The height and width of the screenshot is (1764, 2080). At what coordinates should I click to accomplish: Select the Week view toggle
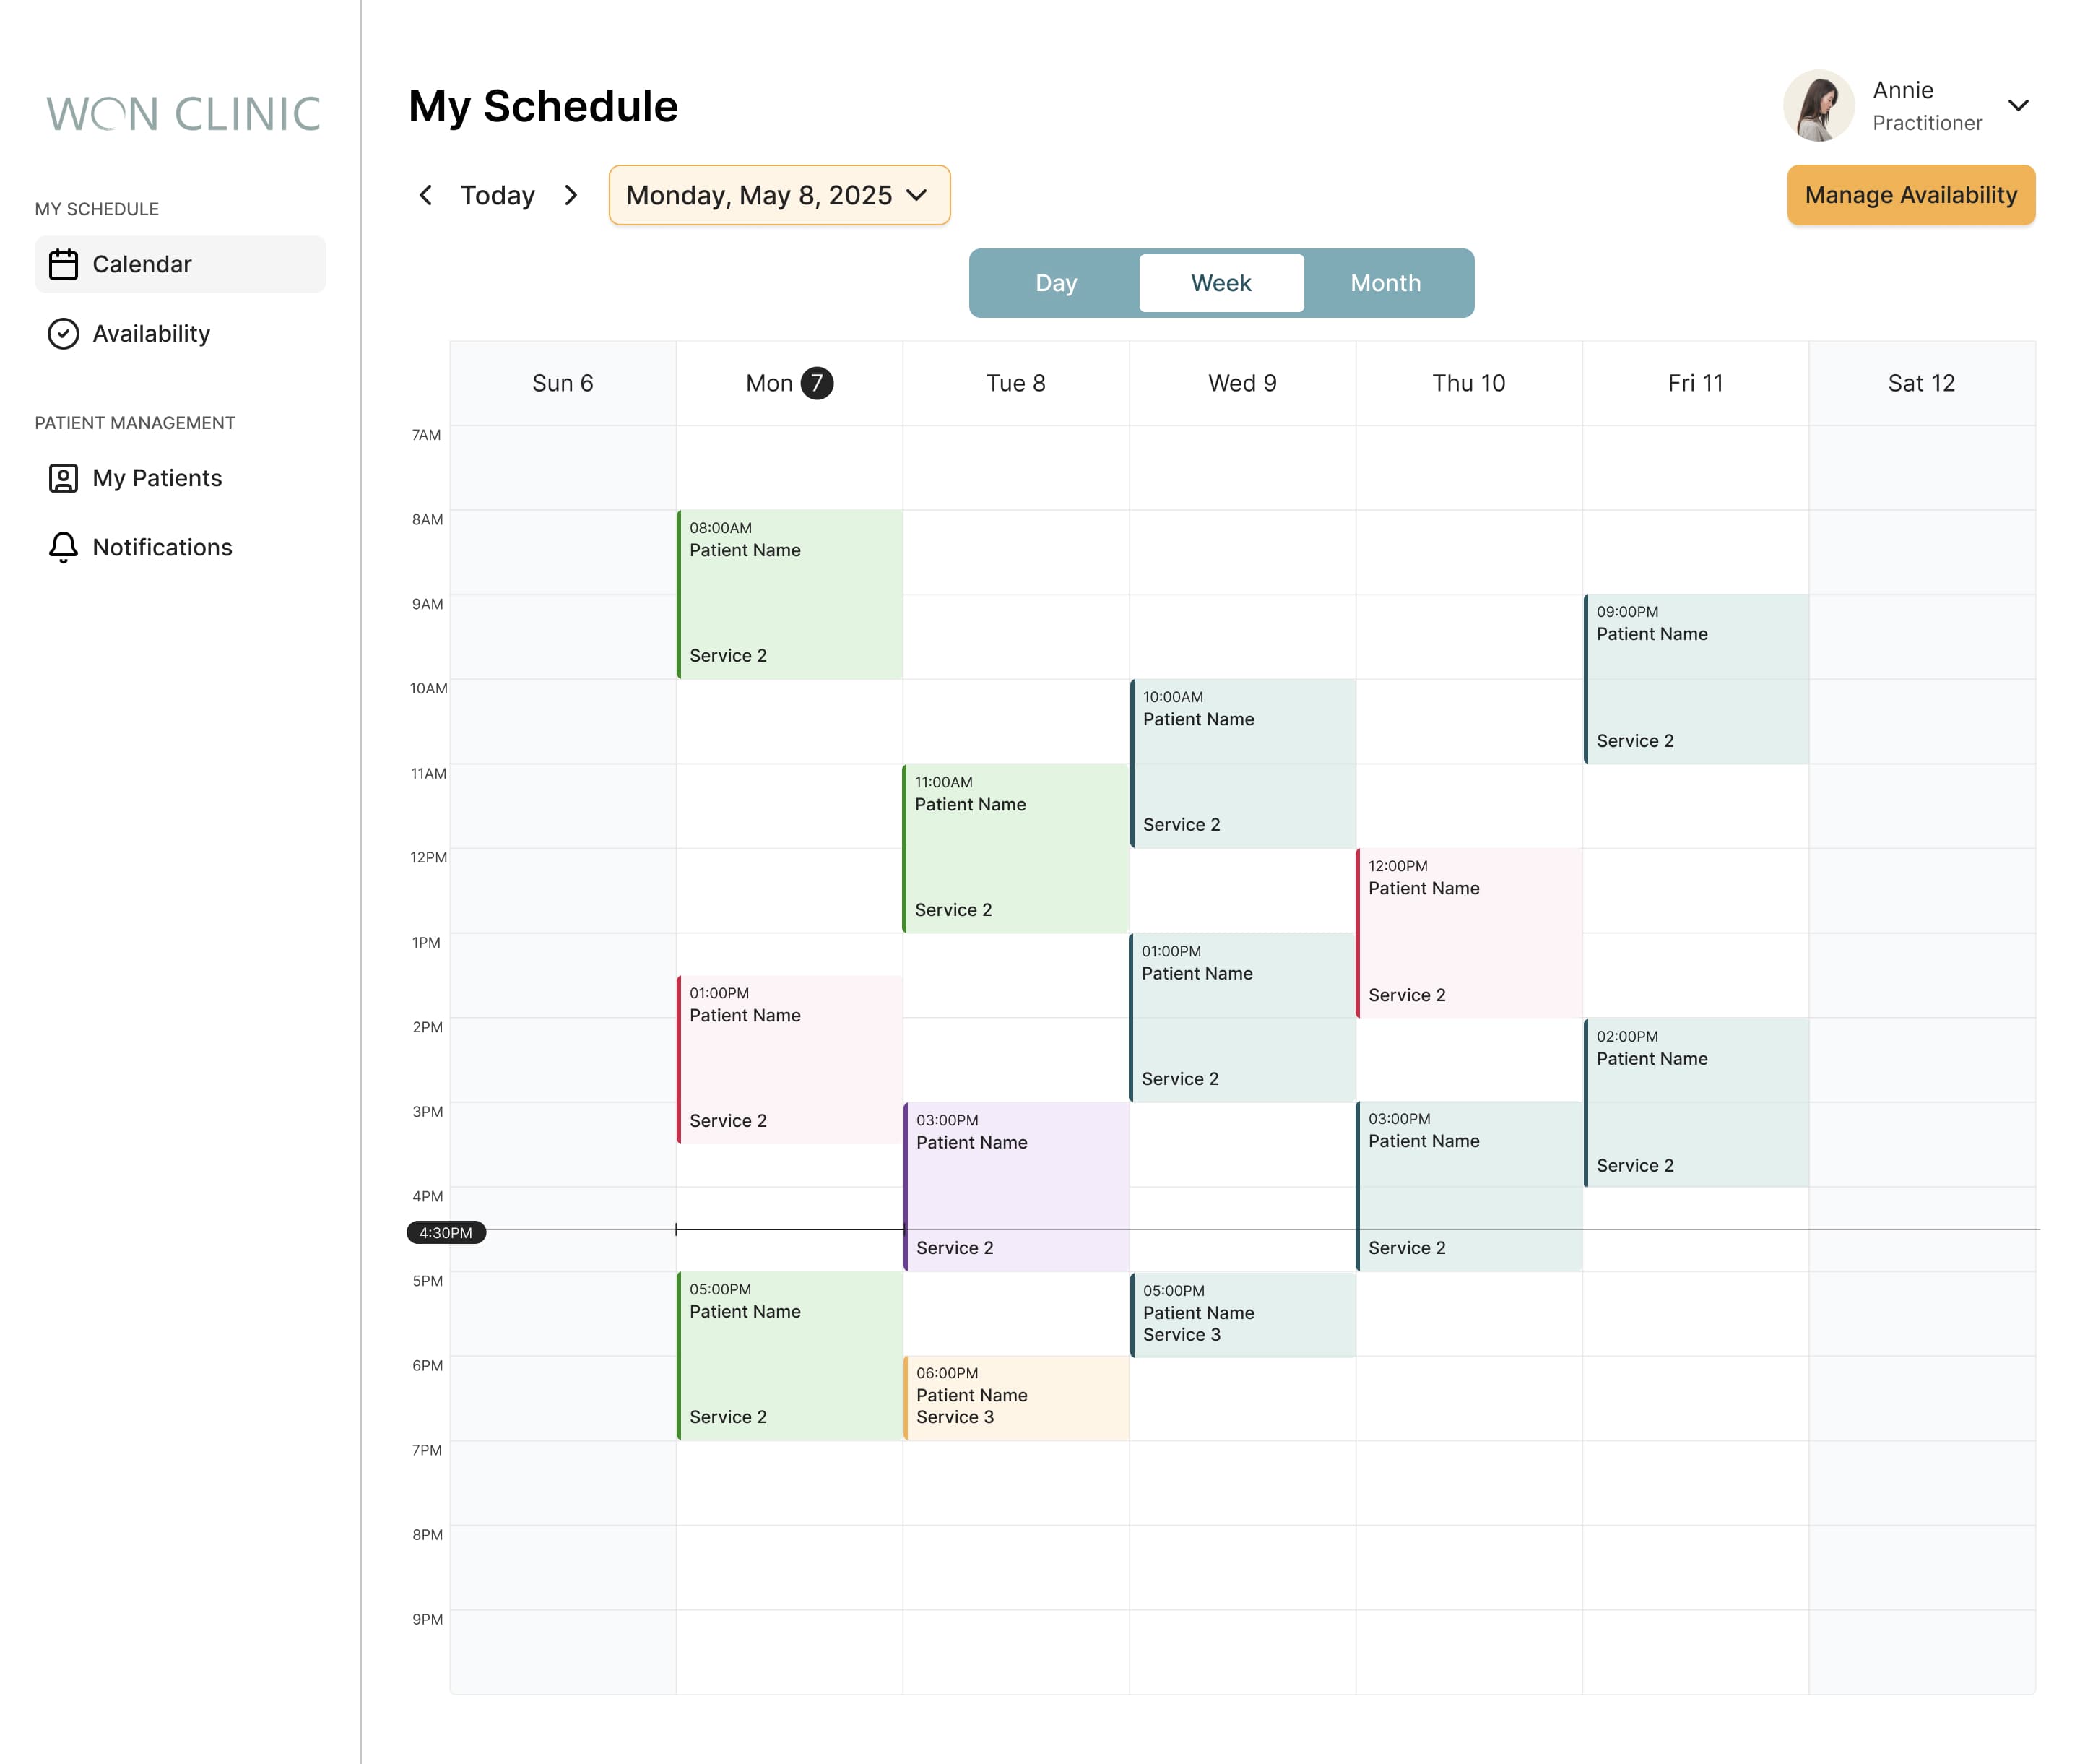point(1220,283)
